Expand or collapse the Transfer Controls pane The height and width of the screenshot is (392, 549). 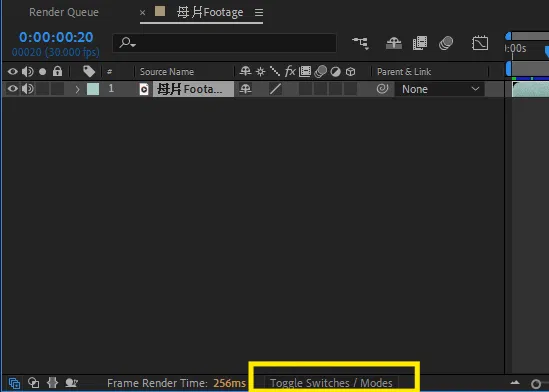[x=33, y=383]
